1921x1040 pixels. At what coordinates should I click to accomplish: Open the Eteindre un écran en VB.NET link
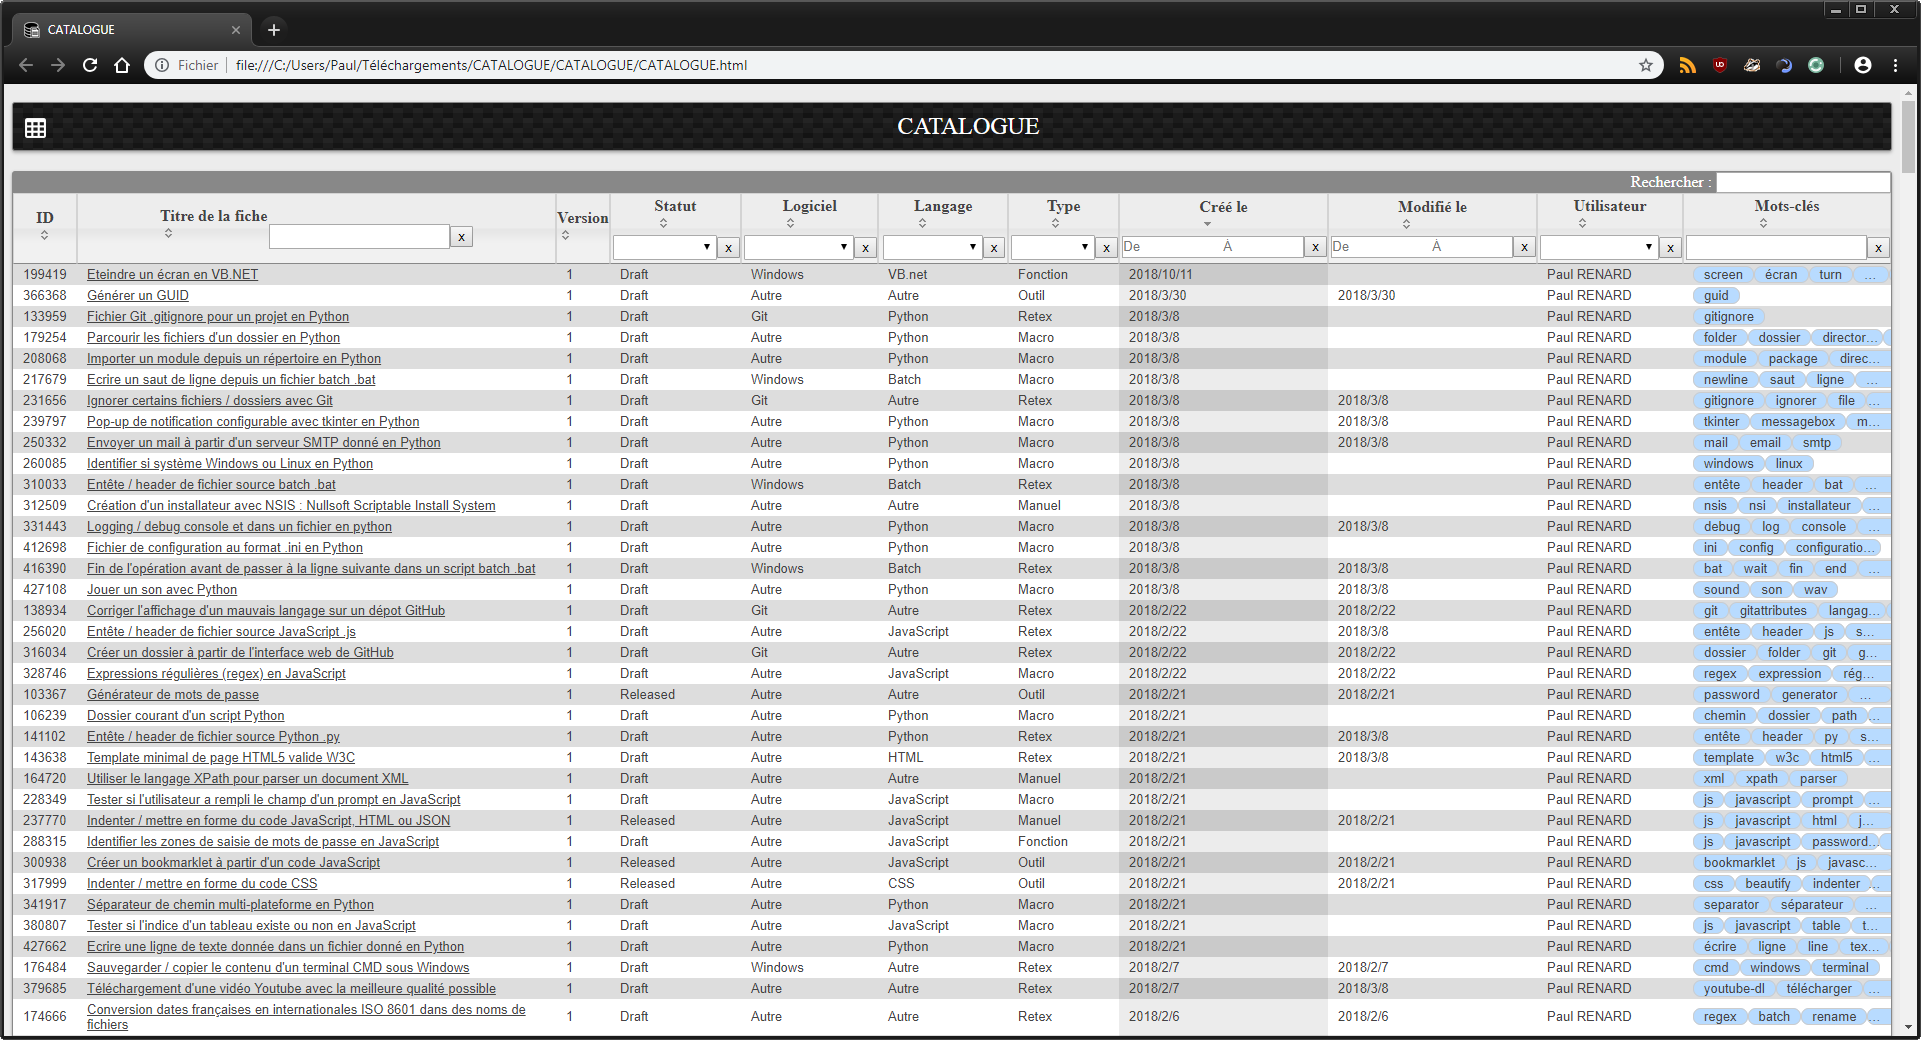pyautogui.click(x=172, y=274)
